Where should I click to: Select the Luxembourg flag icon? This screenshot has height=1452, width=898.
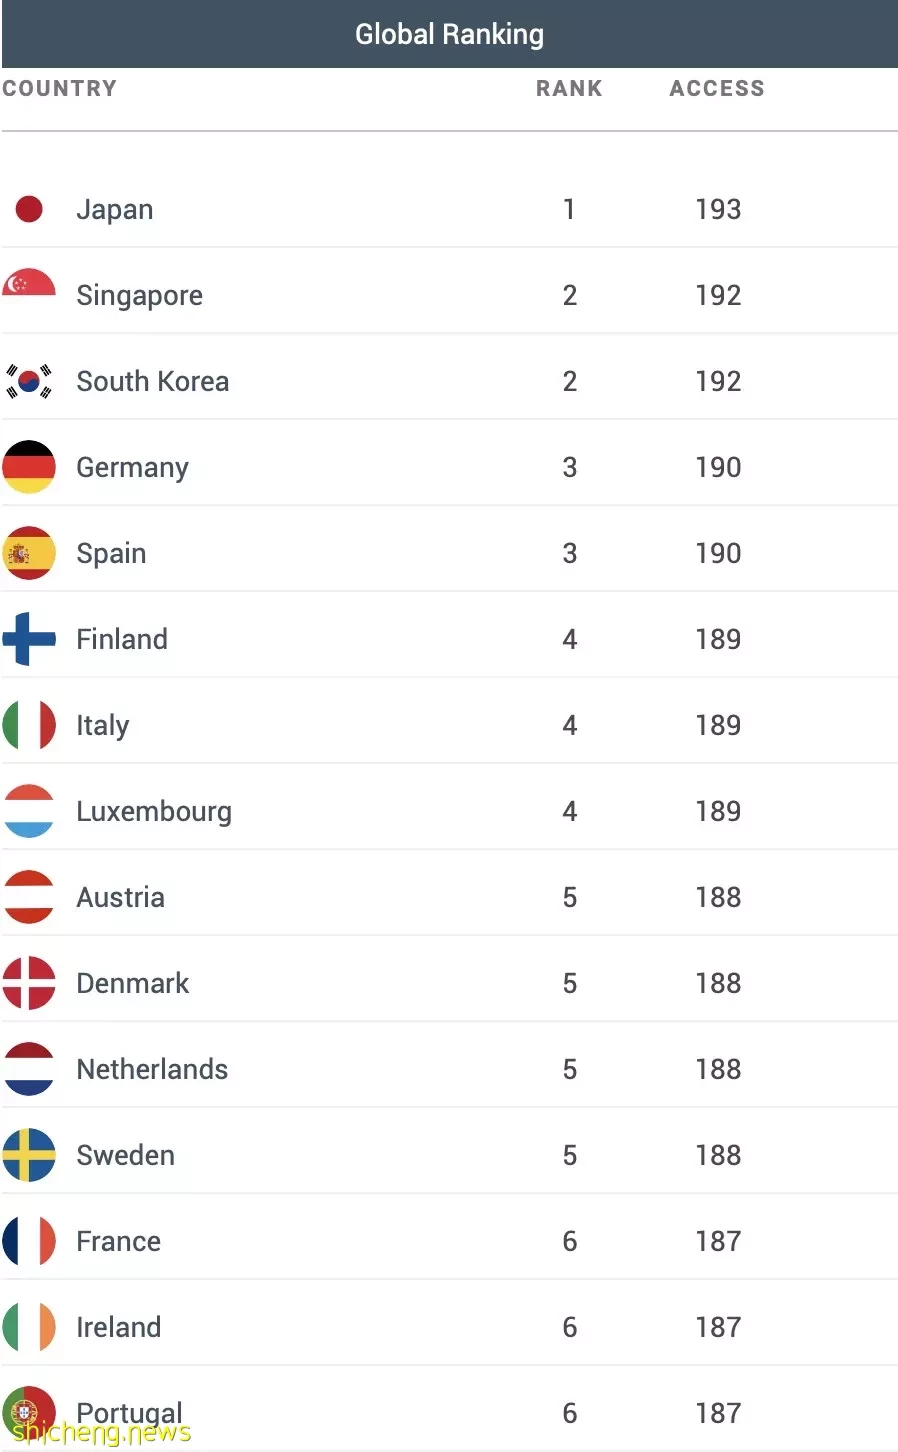click(29, 811)
